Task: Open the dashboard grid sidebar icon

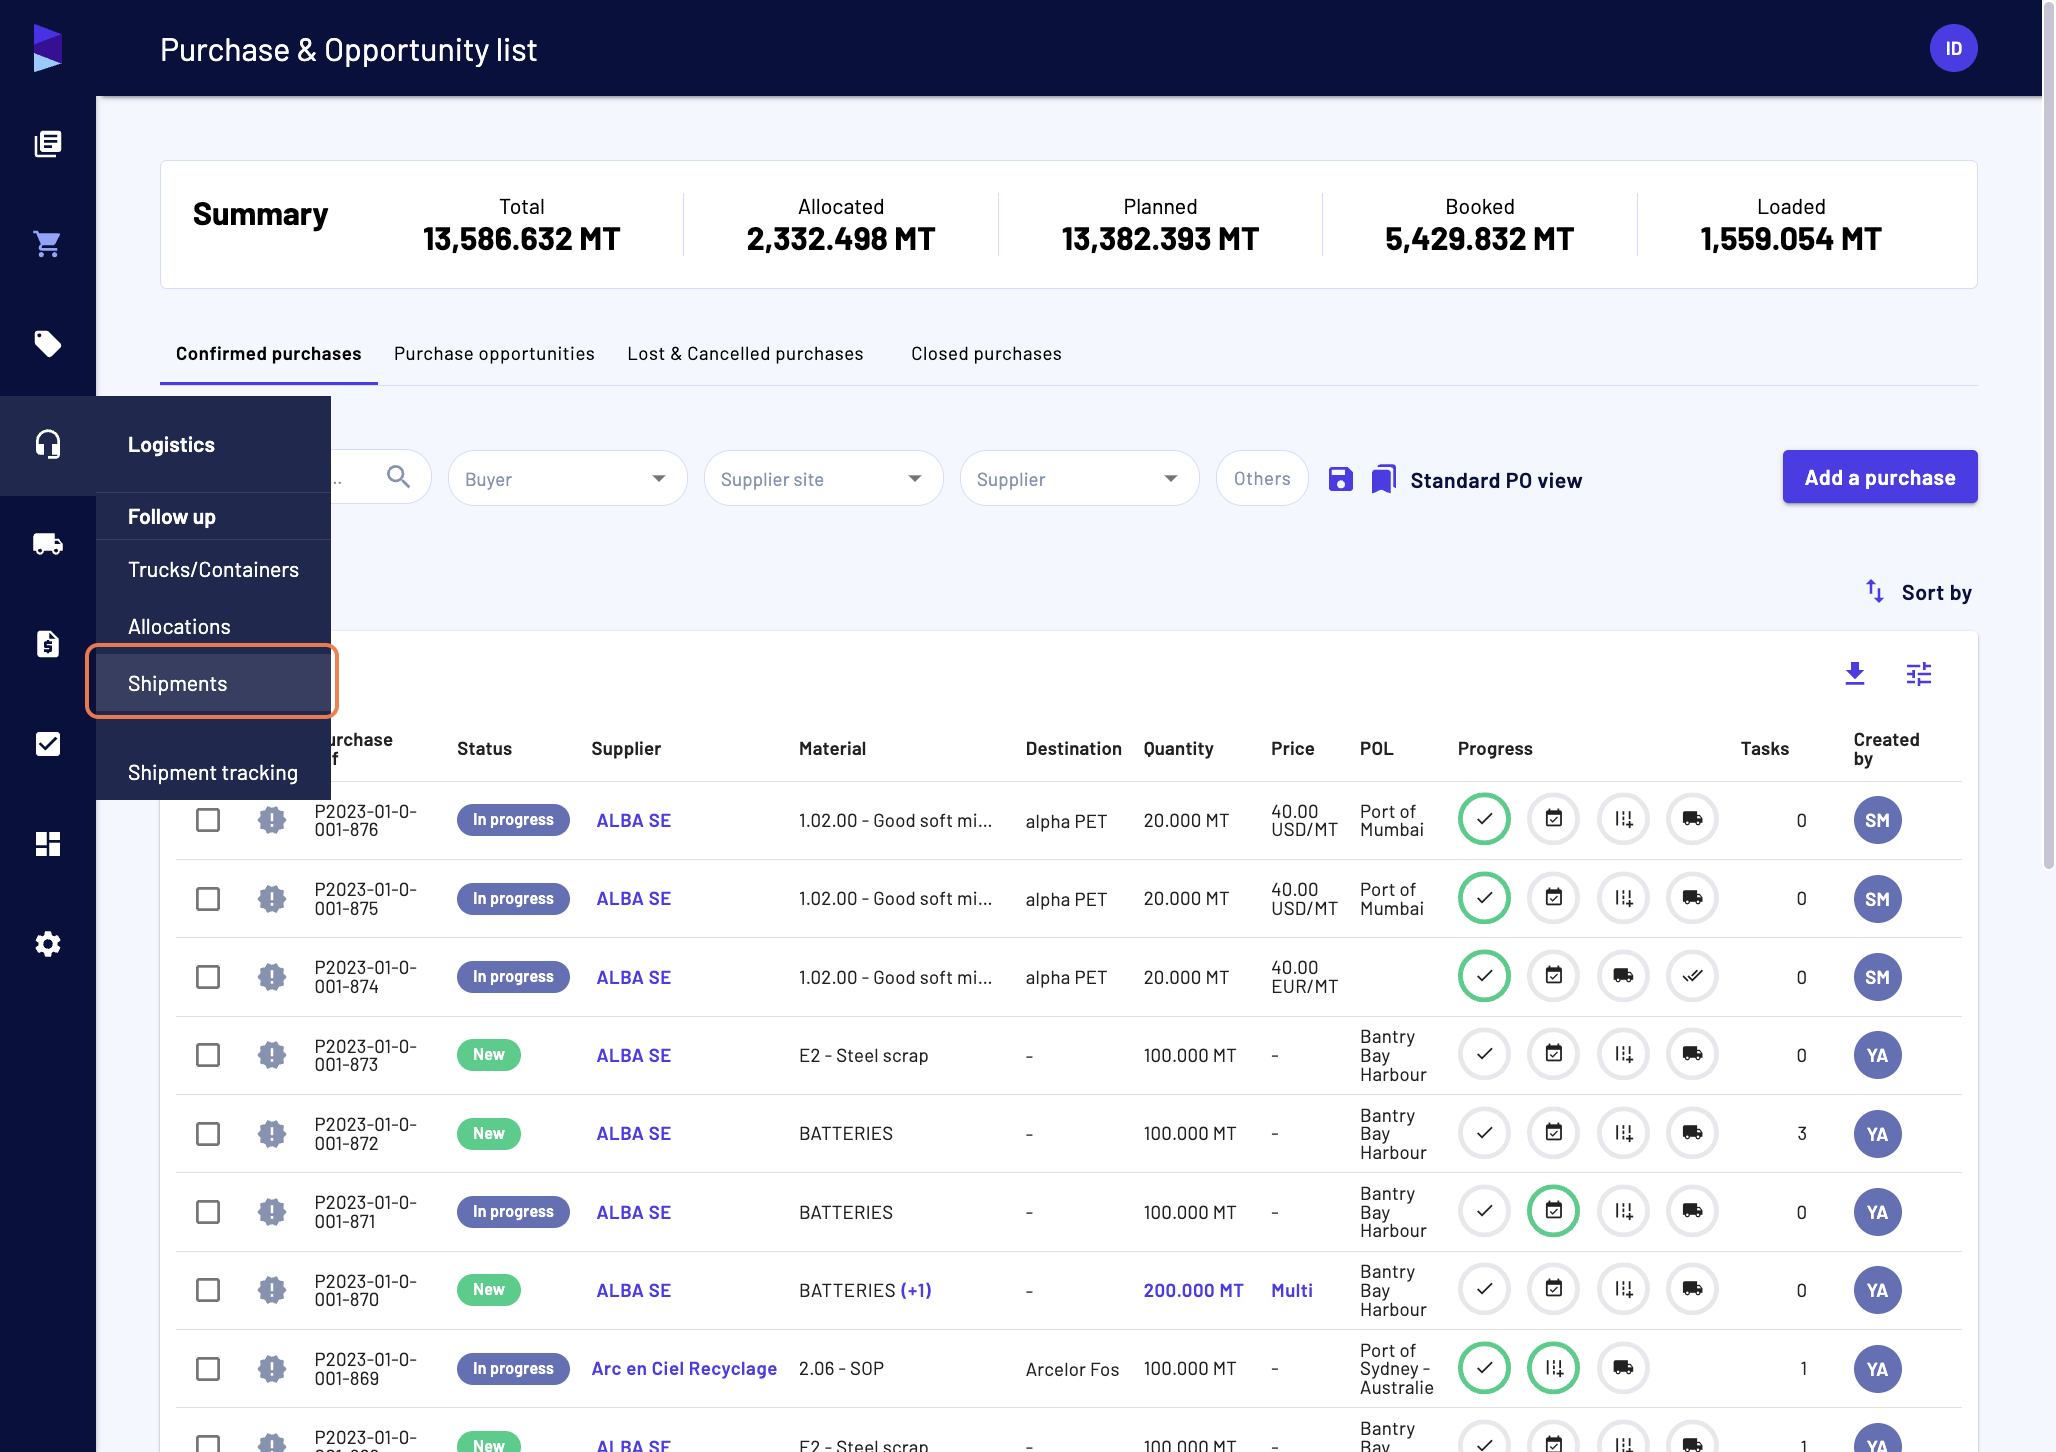Action: (x=48, y=844)
